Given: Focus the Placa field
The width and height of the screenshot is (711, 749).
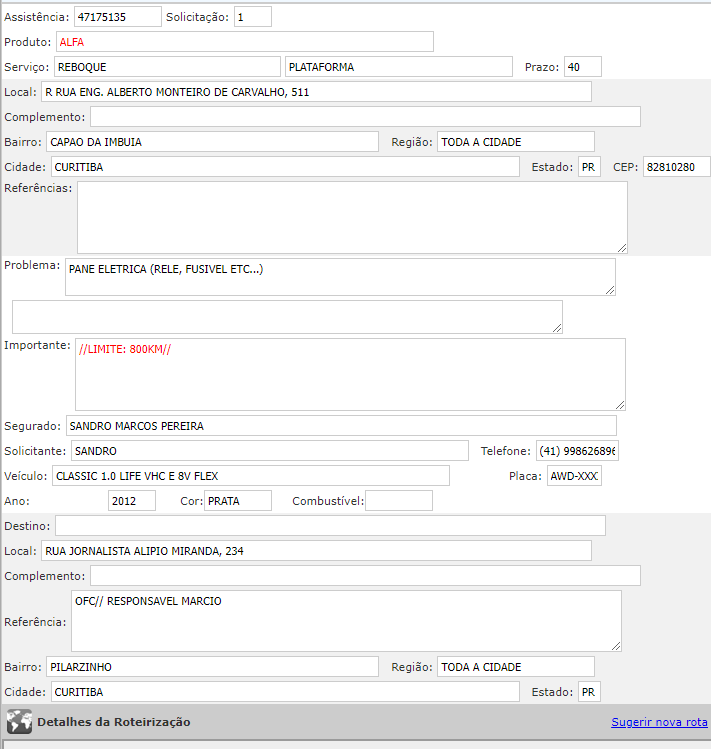Looking at the screenshot, I should (x=574, y=476).
